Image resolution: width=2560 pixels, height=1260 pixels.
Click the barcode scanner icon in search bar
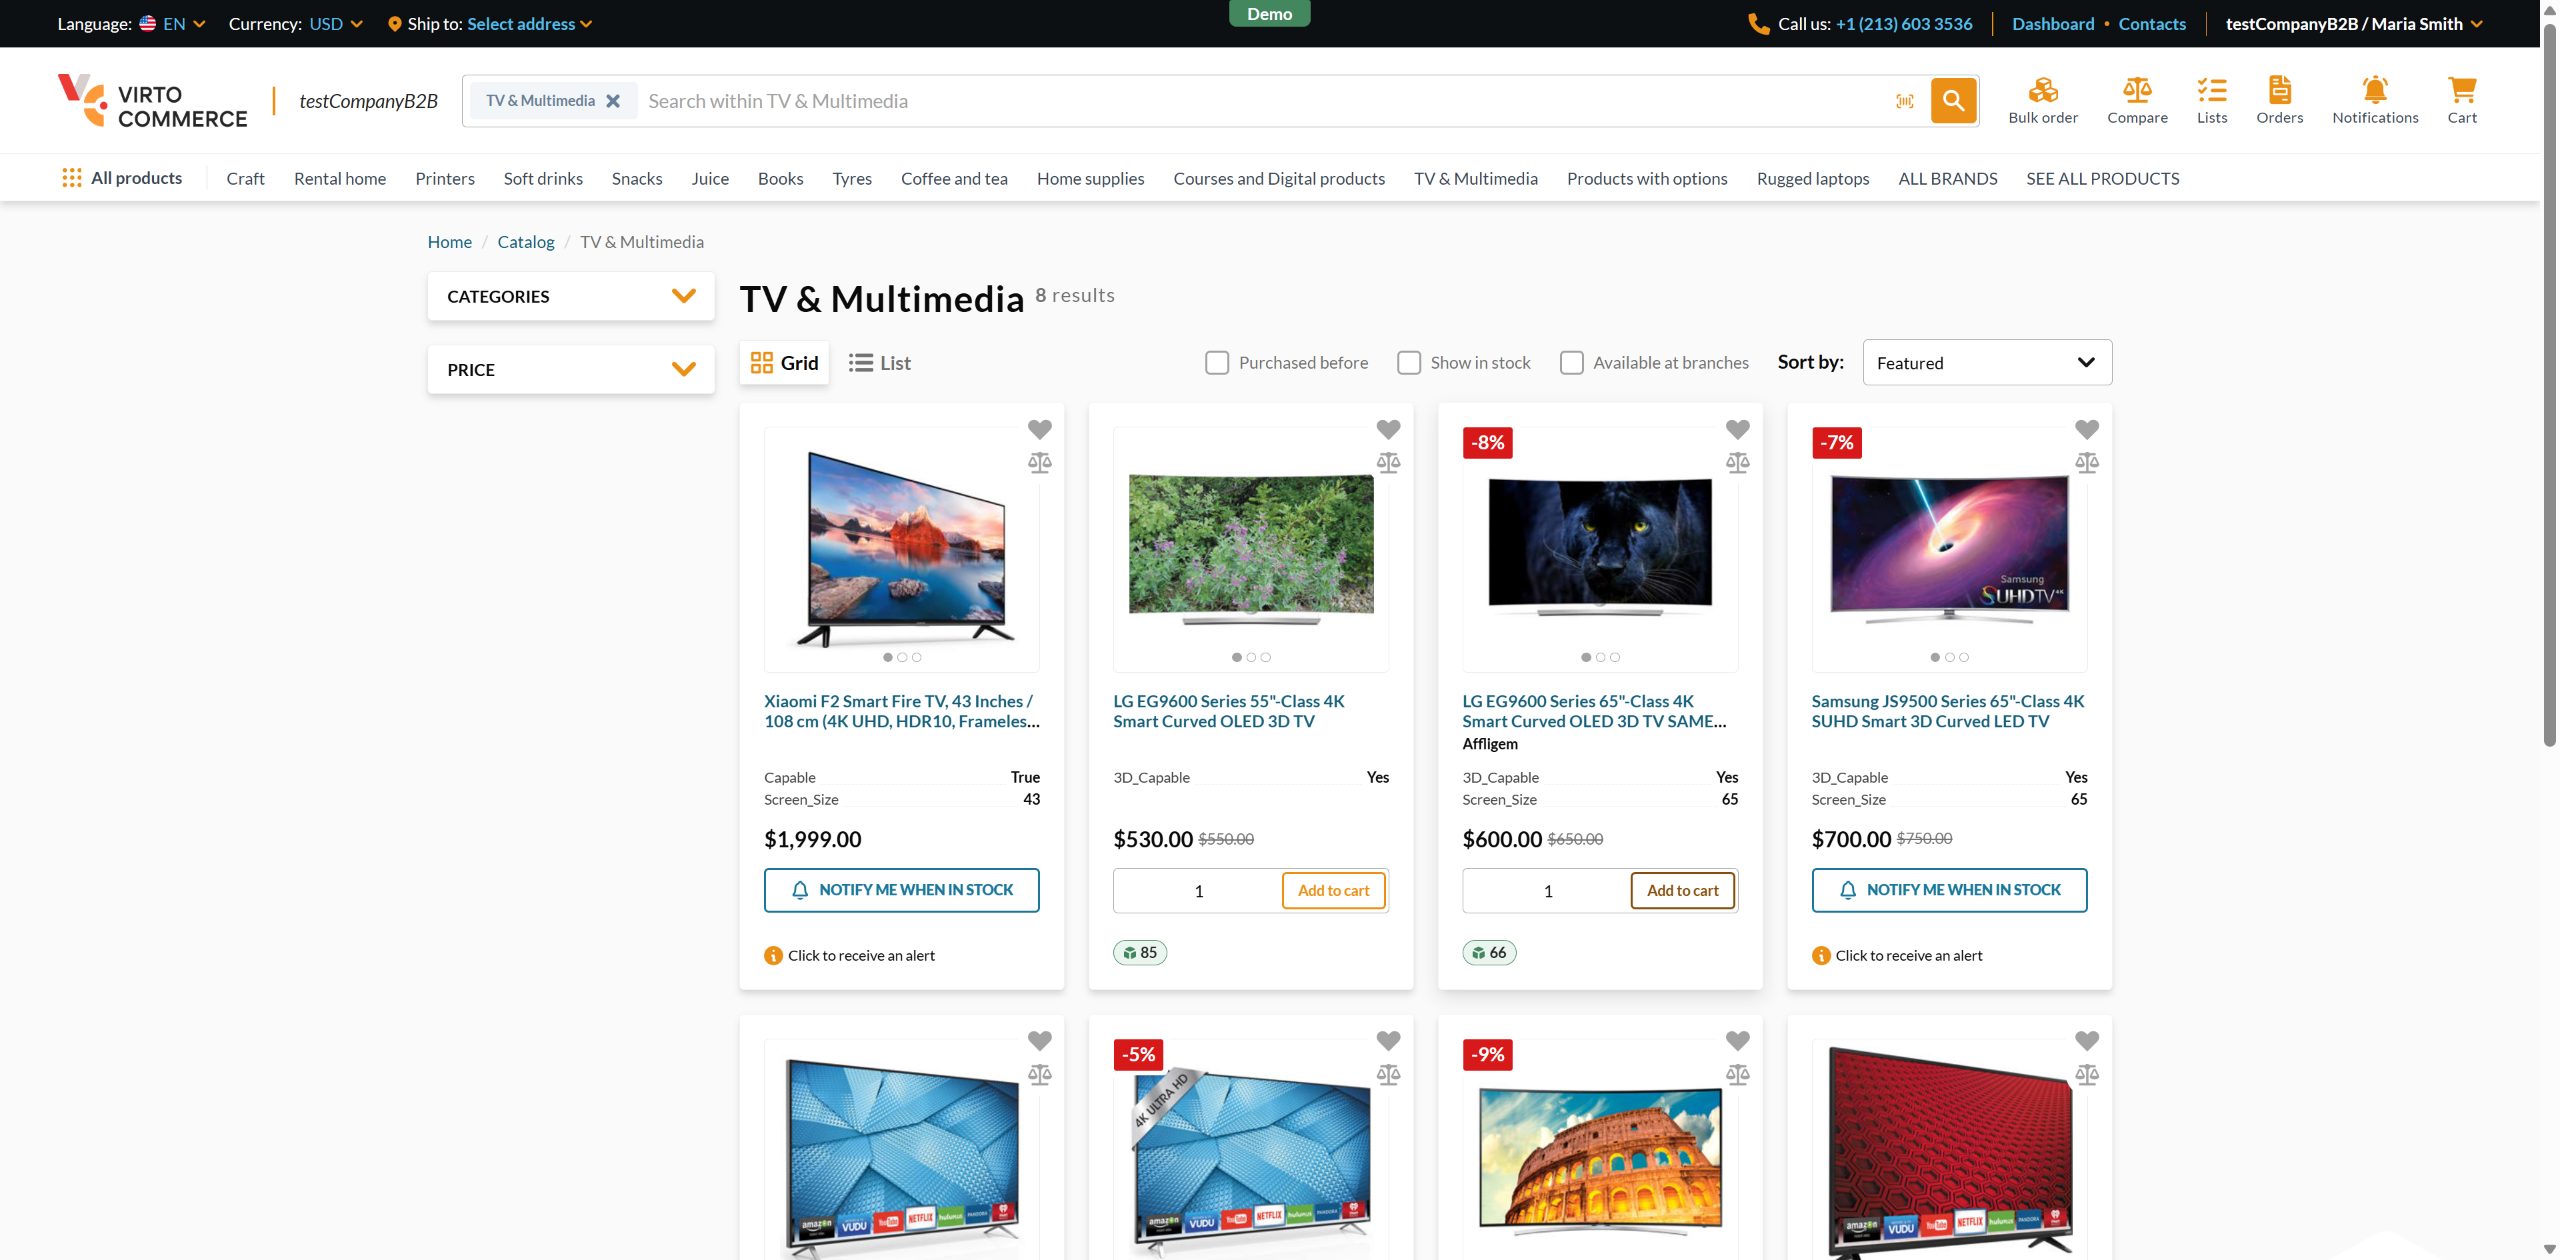[x=1905, y=101]
